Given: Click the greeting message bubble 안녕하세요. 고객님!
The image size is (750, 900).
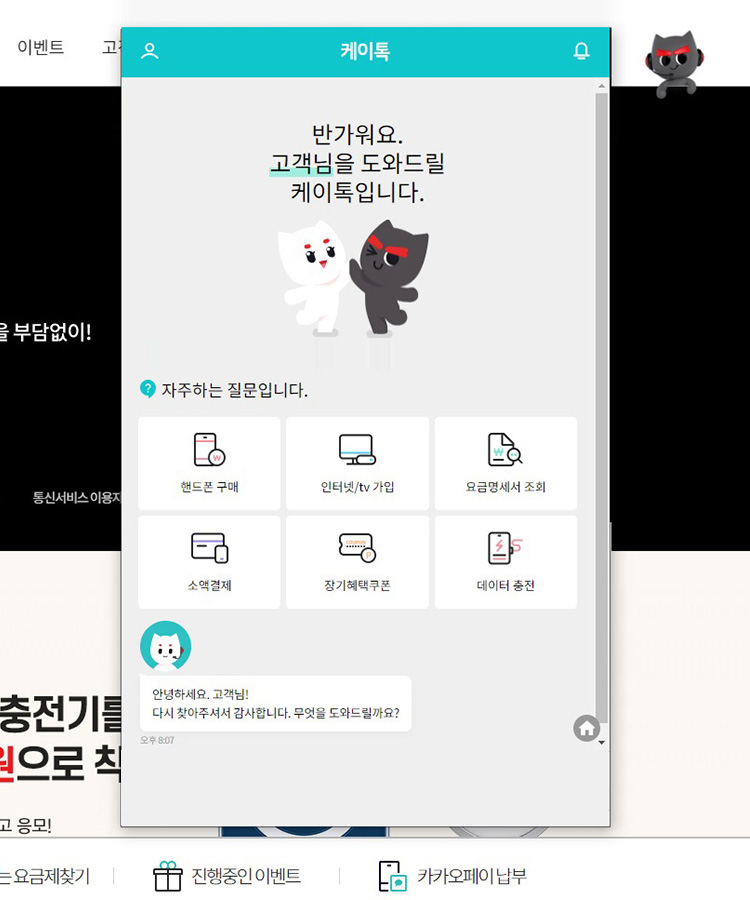Looking at the screenshot, I should (x=275, y=704).
